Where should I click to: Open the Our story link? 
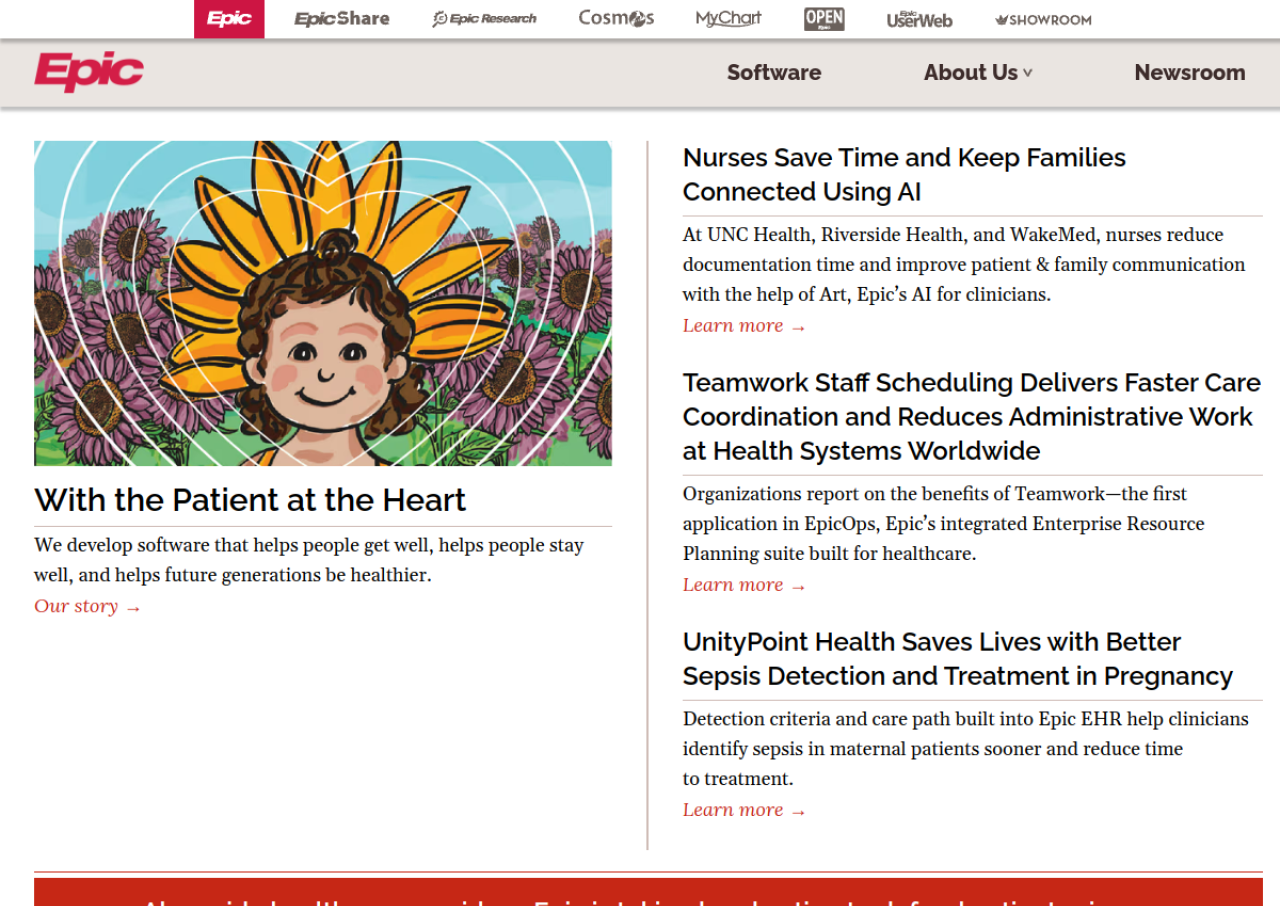(88, 606)
